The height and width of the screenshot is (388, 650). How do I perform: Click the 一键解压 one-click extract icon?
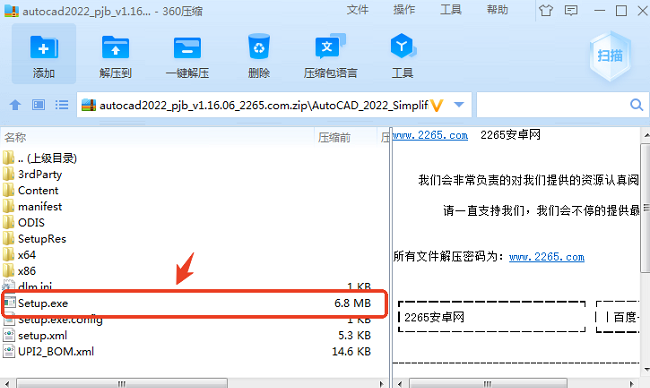click(x=187, y=48)
